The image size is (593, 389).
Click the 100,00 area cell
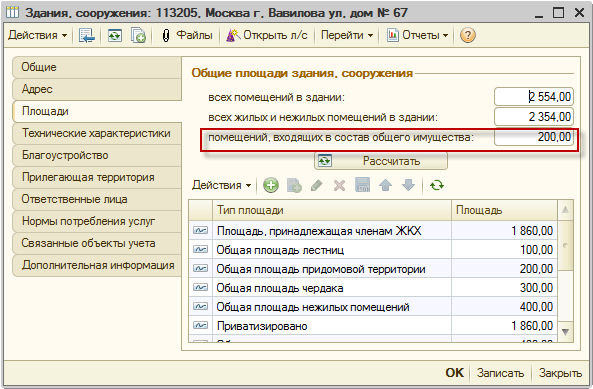(x=504, y=250)
